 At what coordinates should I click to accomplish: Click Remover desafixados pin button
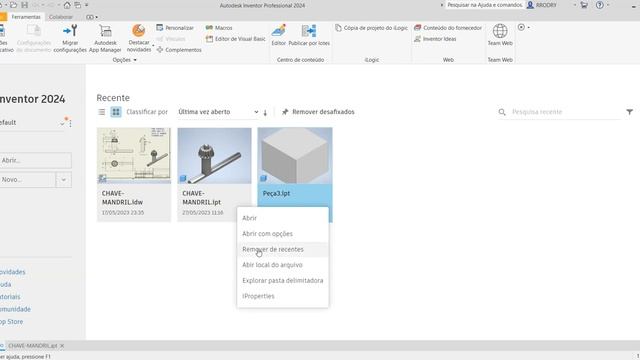click(x=318, y=112)
